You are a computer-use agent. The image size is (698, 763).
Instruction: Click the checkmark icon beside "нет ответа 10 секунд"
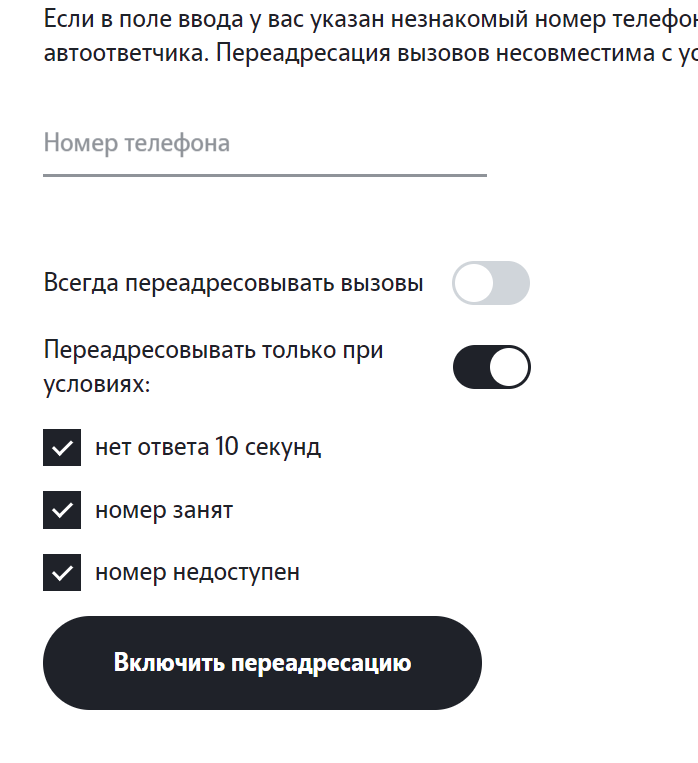[x=62, y=447]
